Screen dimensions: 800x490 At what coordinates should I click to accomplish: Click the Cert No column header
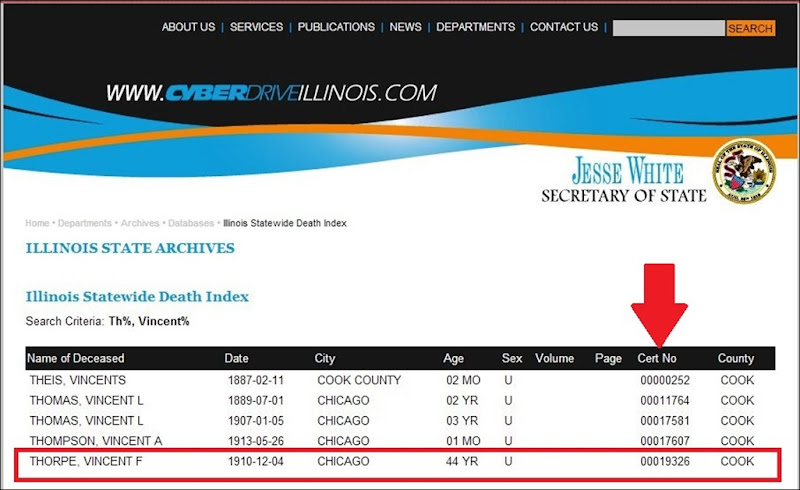point(657,358)
